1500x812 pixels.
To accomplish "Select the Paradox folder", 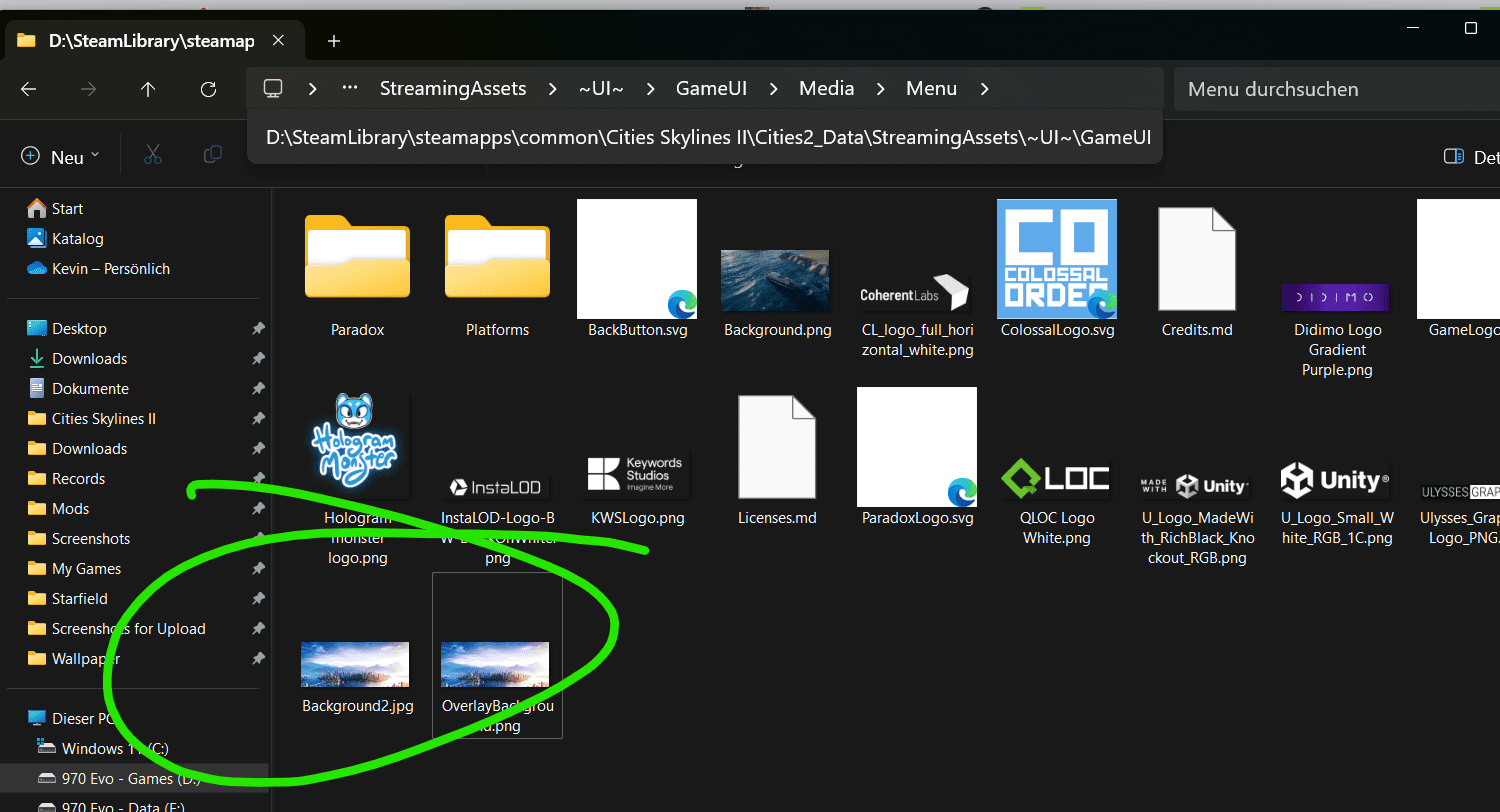I will coord(357,270).
